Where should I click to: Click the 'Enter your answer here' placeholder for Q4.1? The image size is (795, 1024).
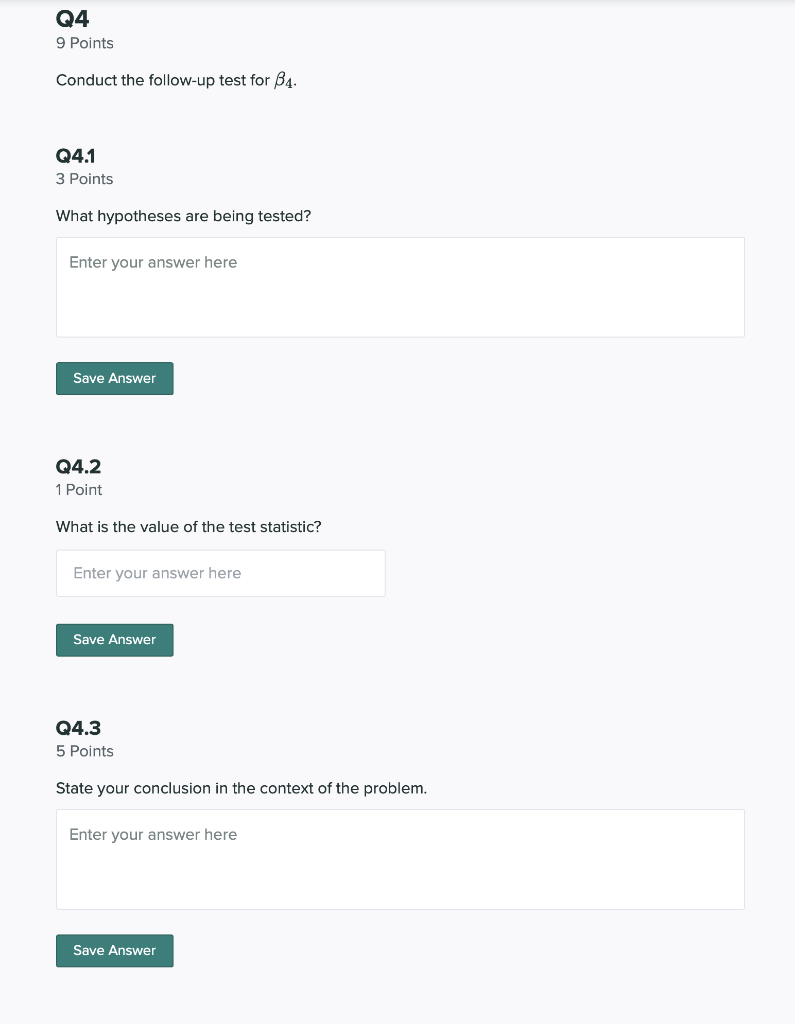[152, 262]
